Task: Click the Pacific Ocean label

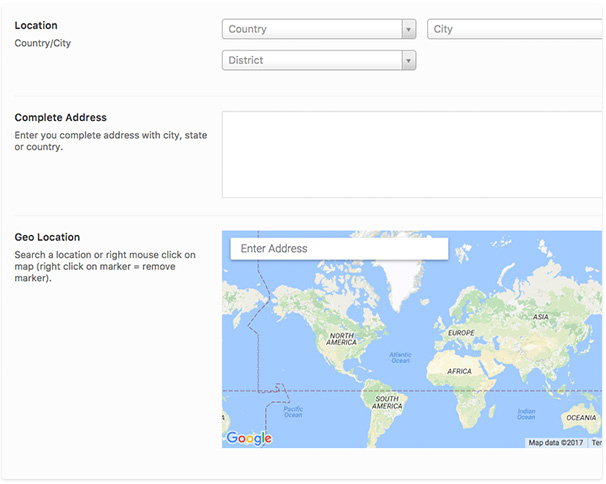Action: (x=292, y=411)
